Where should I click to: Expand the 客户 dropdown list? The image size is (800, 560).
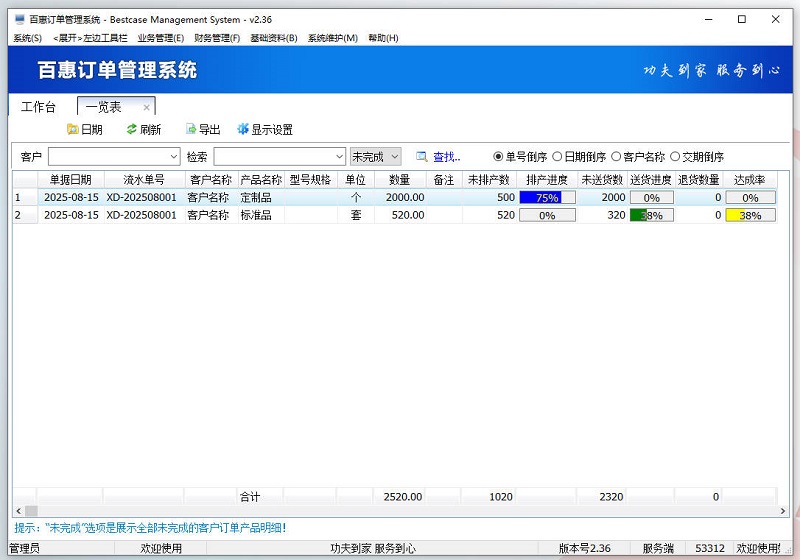pyautogui.click(x=173, y=157)
